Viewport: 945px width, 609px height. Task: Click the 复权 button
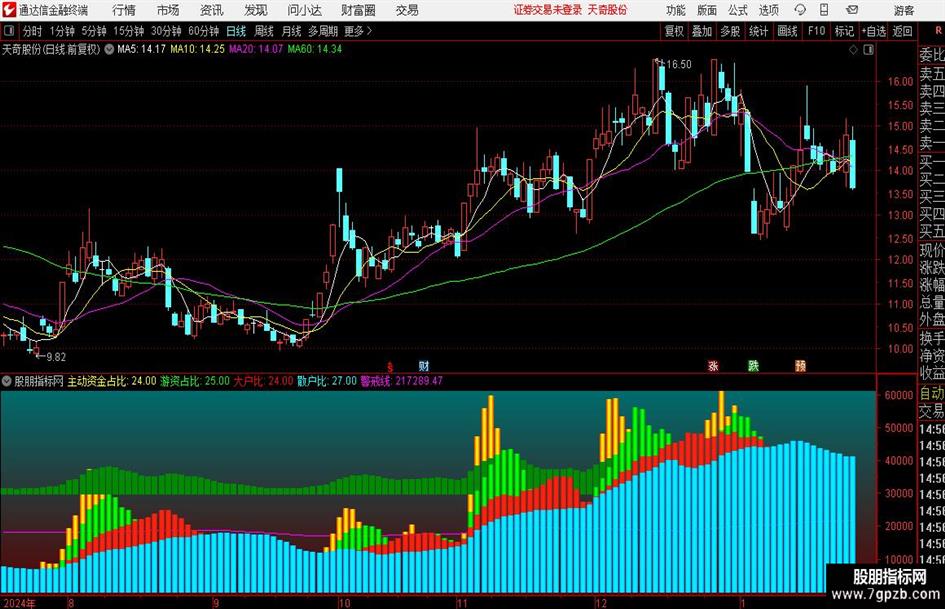click(674, 31)
